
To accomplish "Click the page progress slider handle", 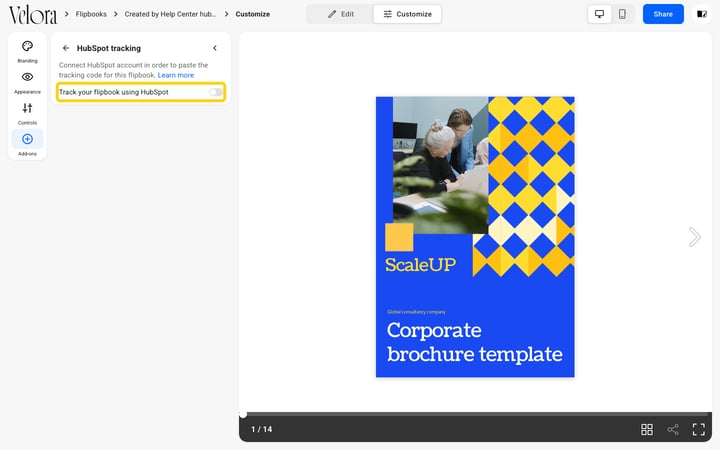I will [x=243, y=415].
